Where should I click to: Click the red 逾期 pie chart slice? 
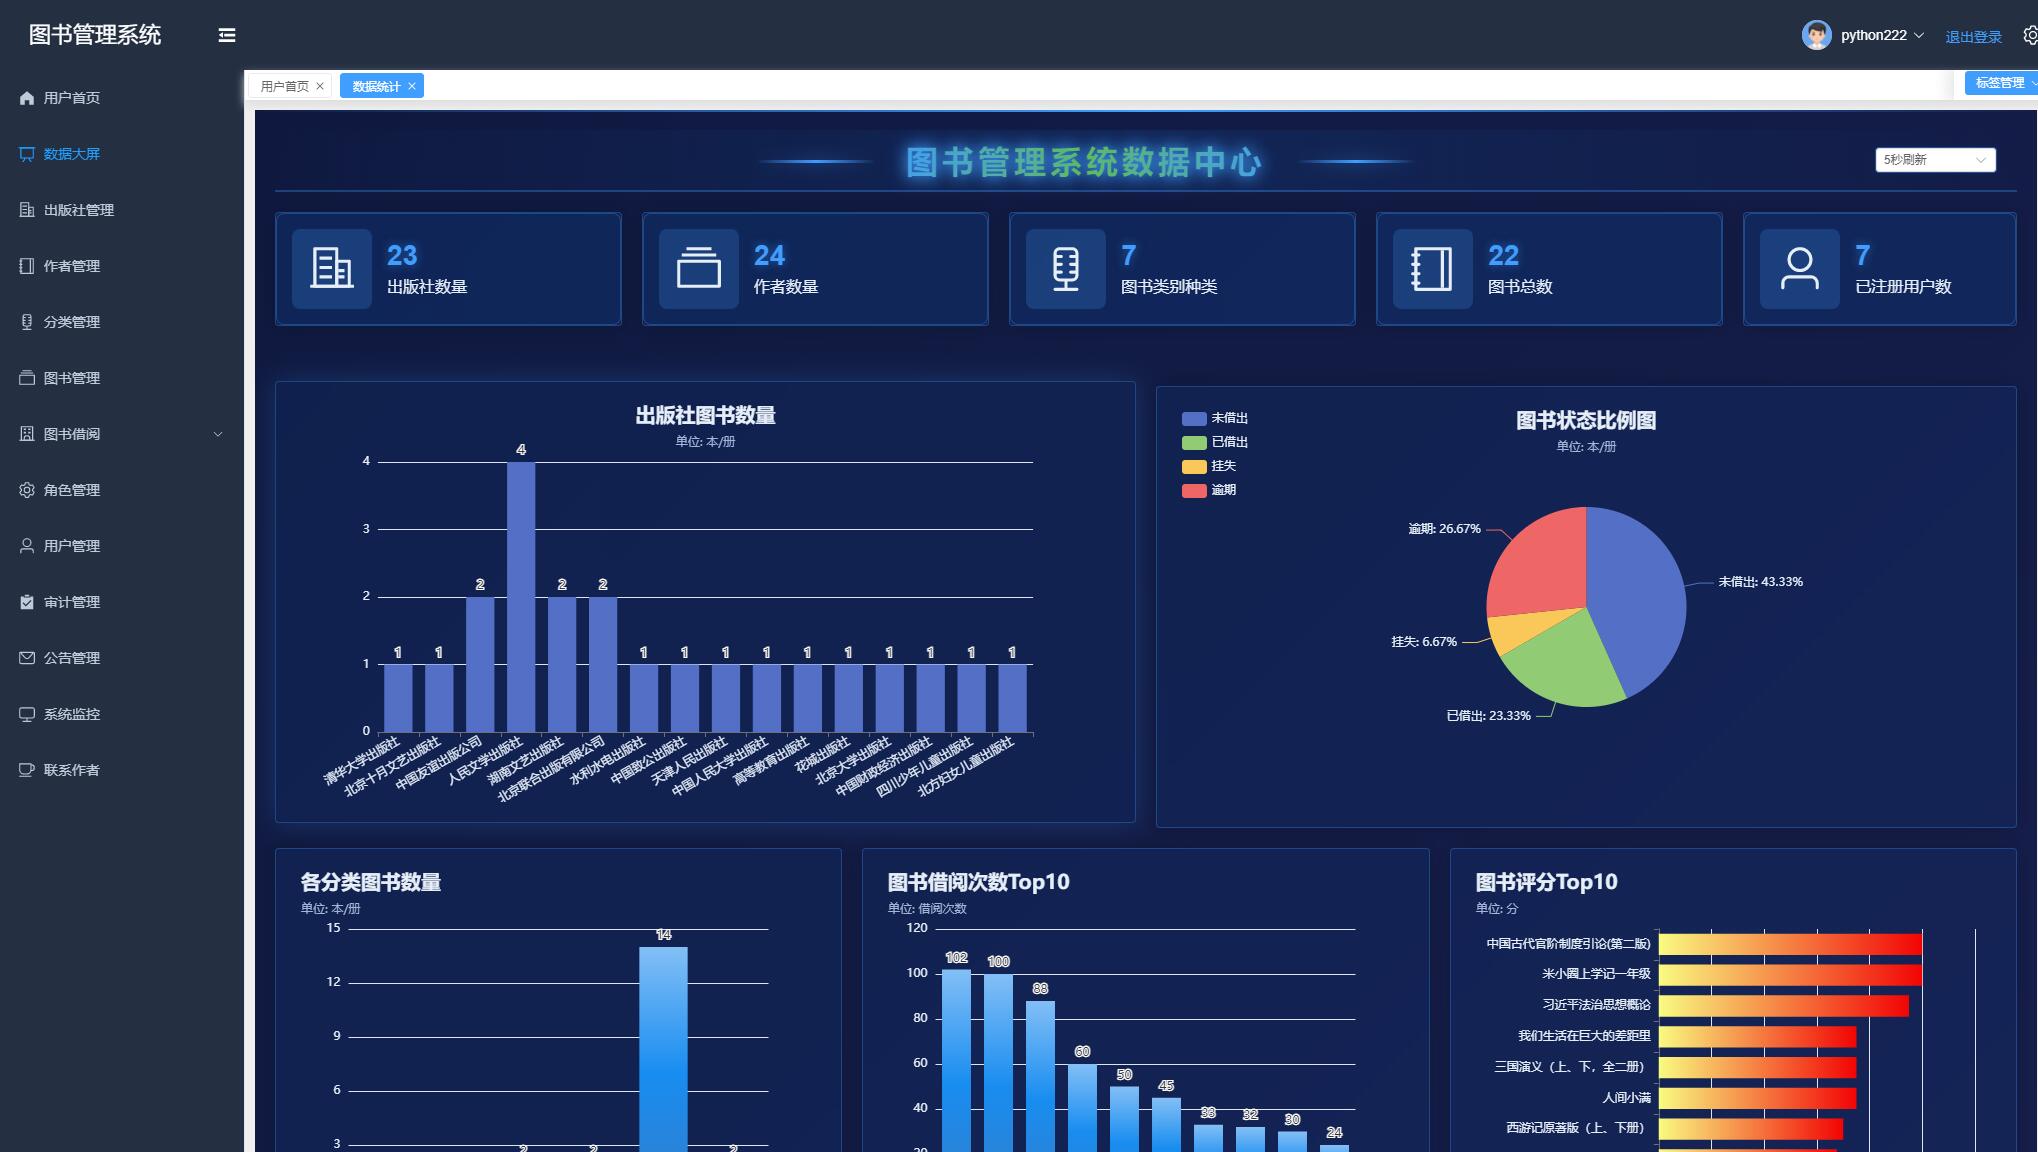(x=1540, y=565)
